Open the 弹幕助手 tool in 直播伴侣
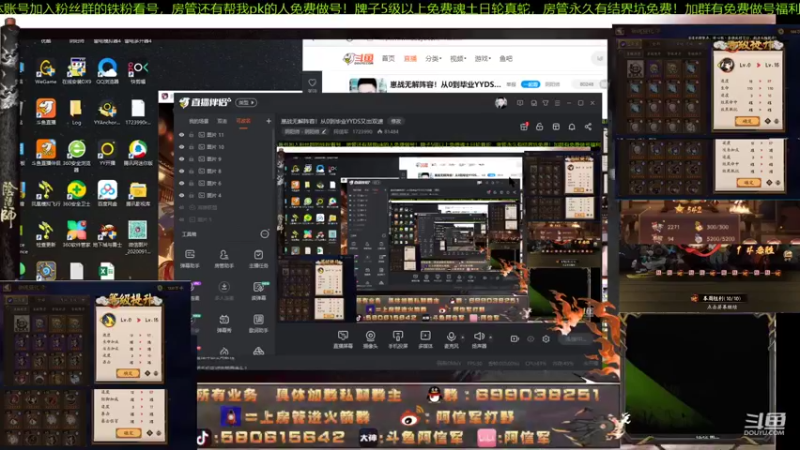 pyautogui.click(x=190, y=259)
